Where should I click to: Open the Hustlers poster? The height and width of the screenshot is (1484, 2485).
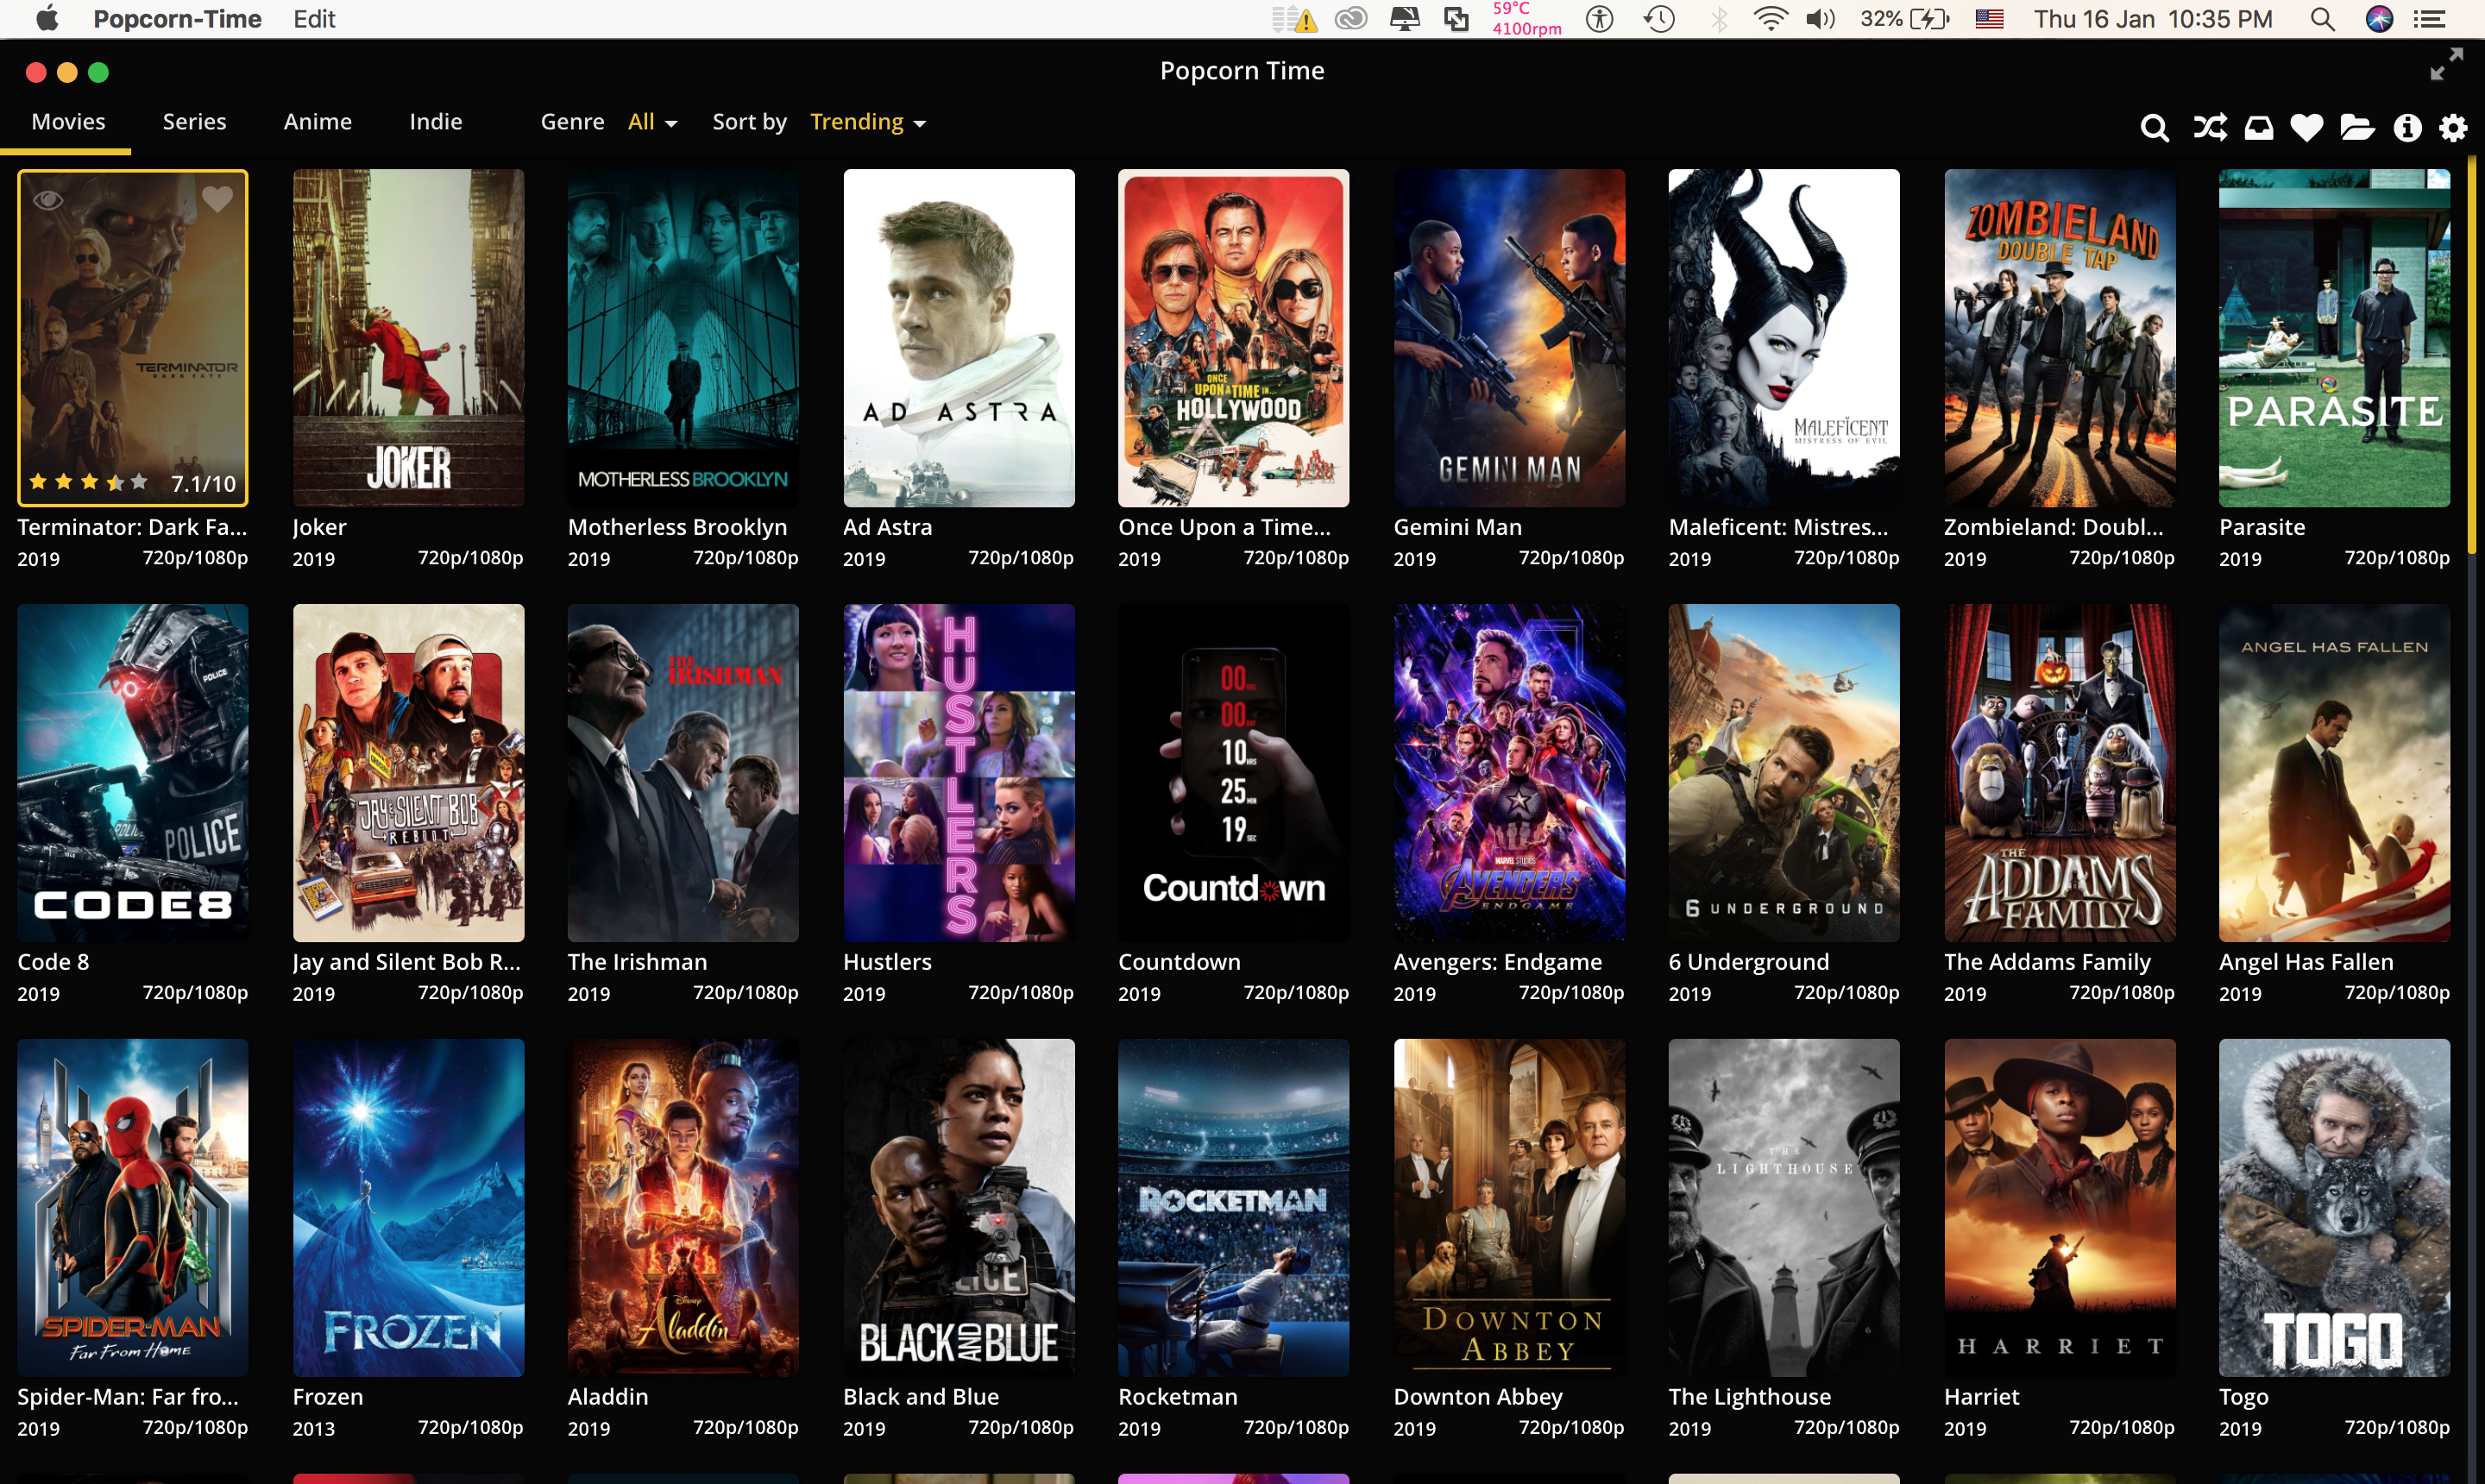pyautogui.click(x=958, y=773)
